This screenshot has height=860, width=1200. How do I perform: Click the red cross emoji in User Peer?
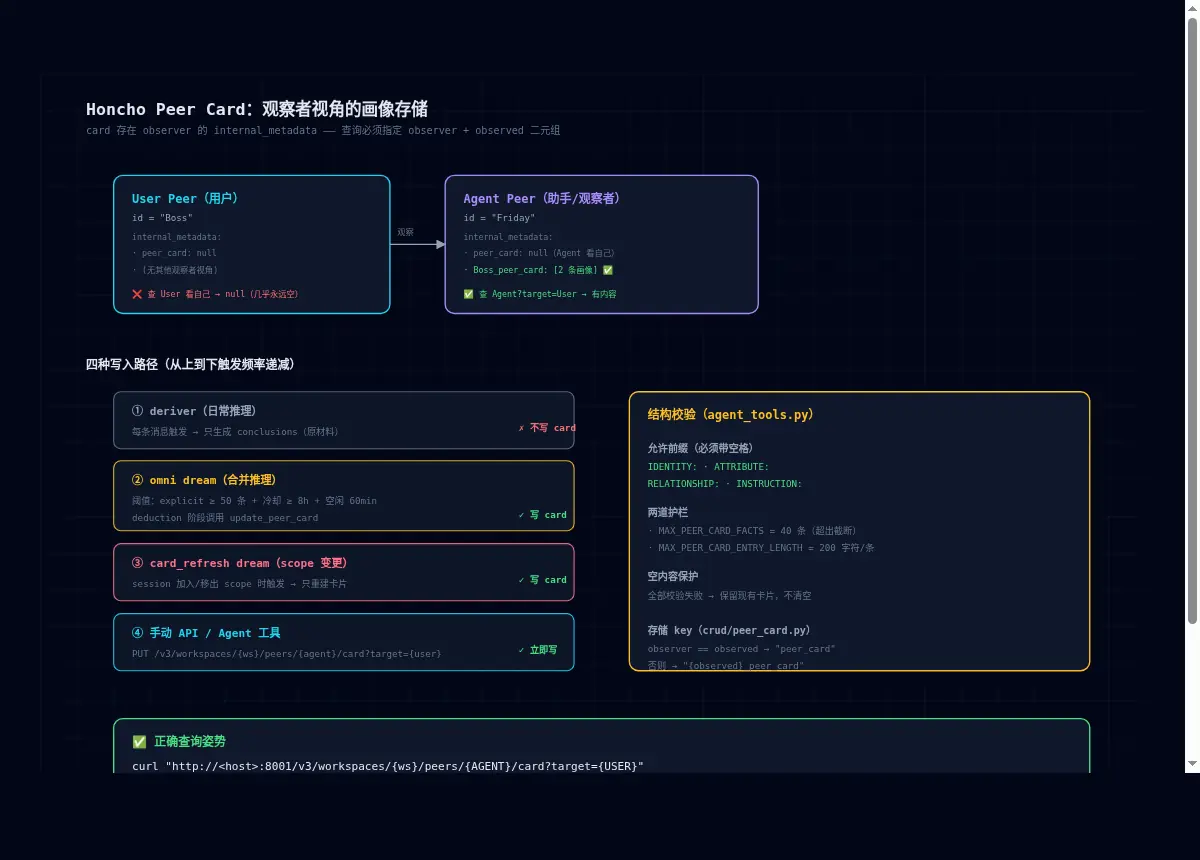138,294
